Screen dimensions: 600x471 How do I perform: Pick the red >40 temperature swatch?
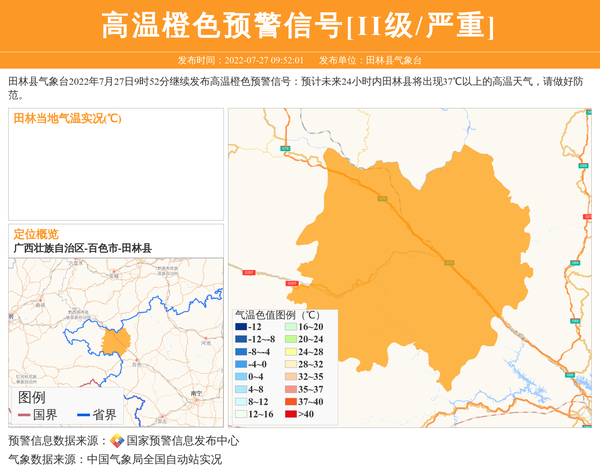click(290, 414)
